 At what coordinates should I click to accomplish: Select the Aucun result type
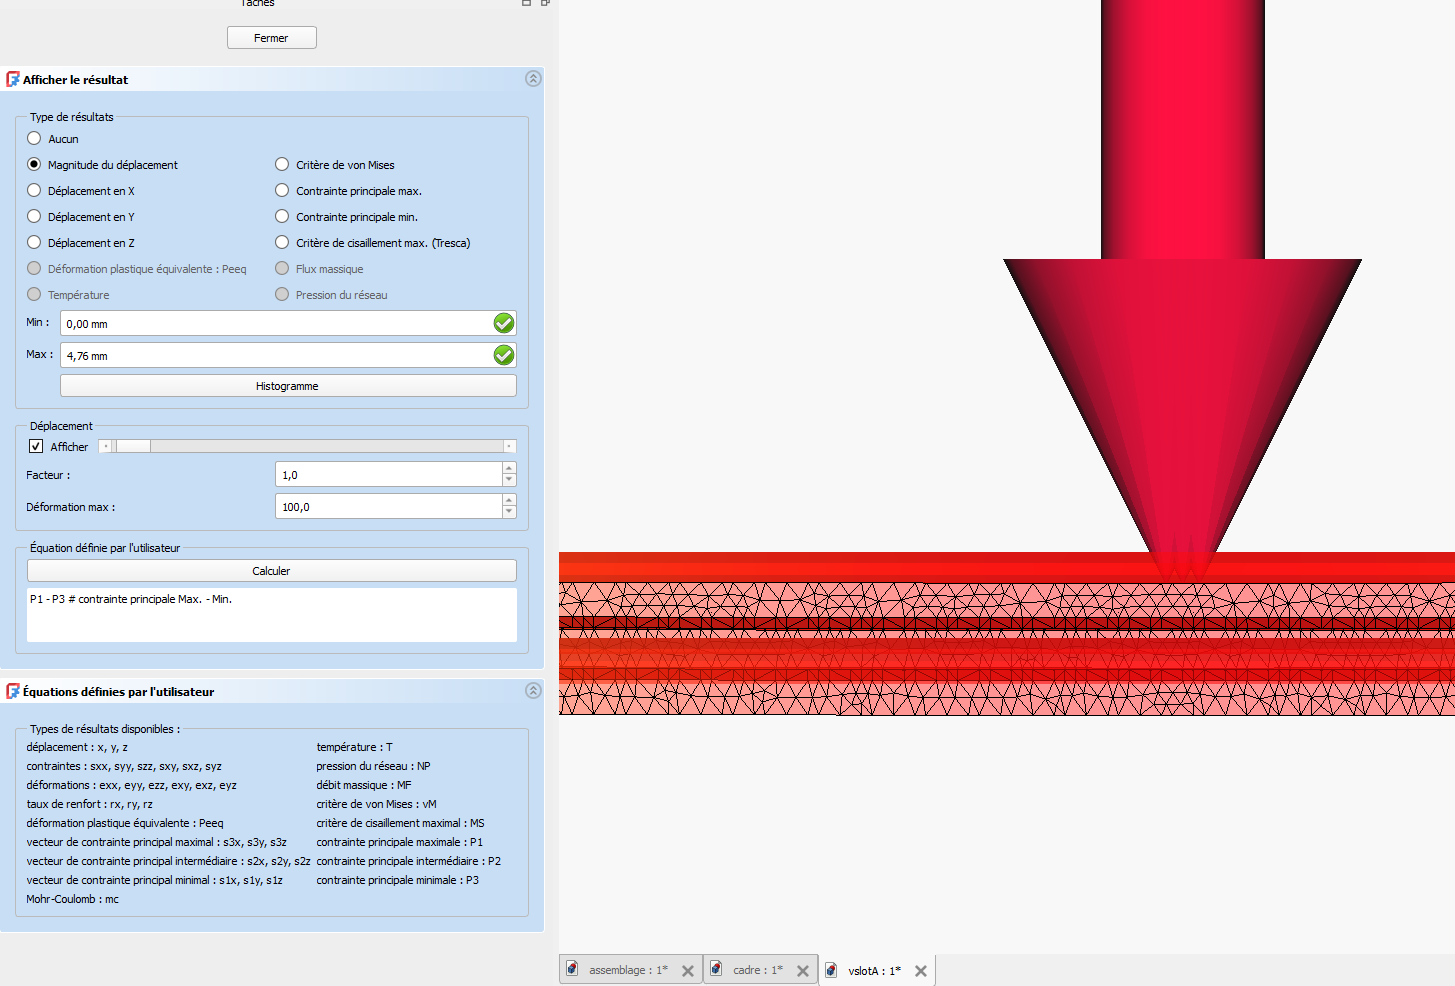tap(35, 139)
